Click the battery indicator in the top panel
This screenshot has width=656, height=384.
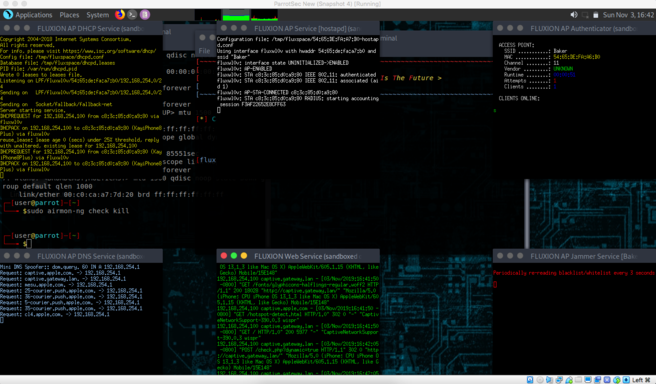tap(595, 15)
